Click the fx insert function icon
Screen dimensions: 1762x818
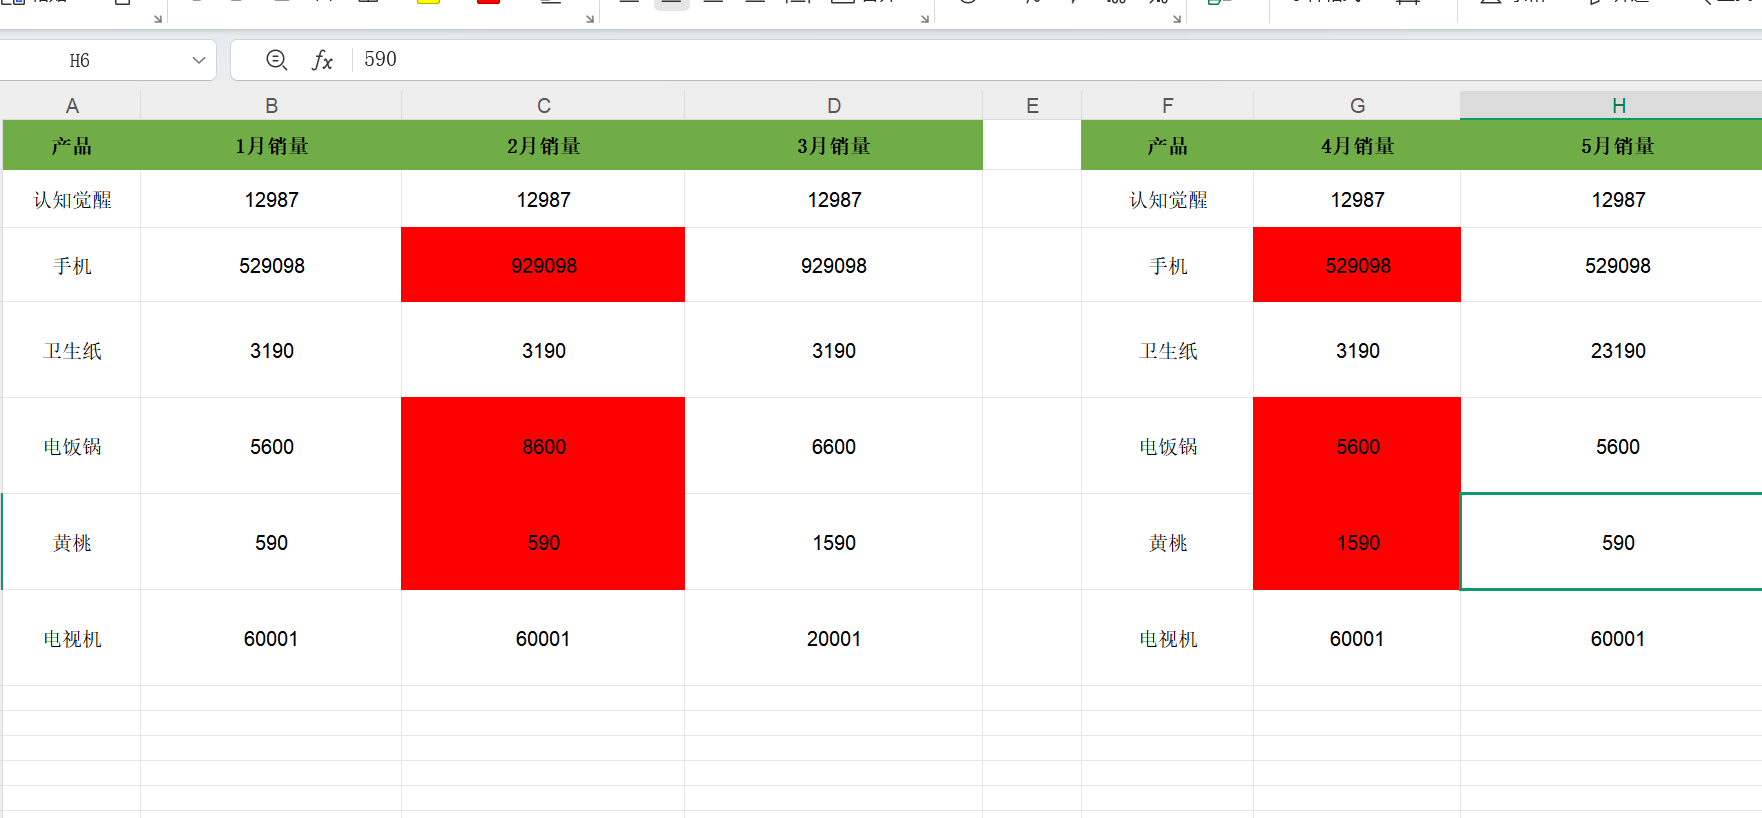pyautogui.click(x=322, y=60)
